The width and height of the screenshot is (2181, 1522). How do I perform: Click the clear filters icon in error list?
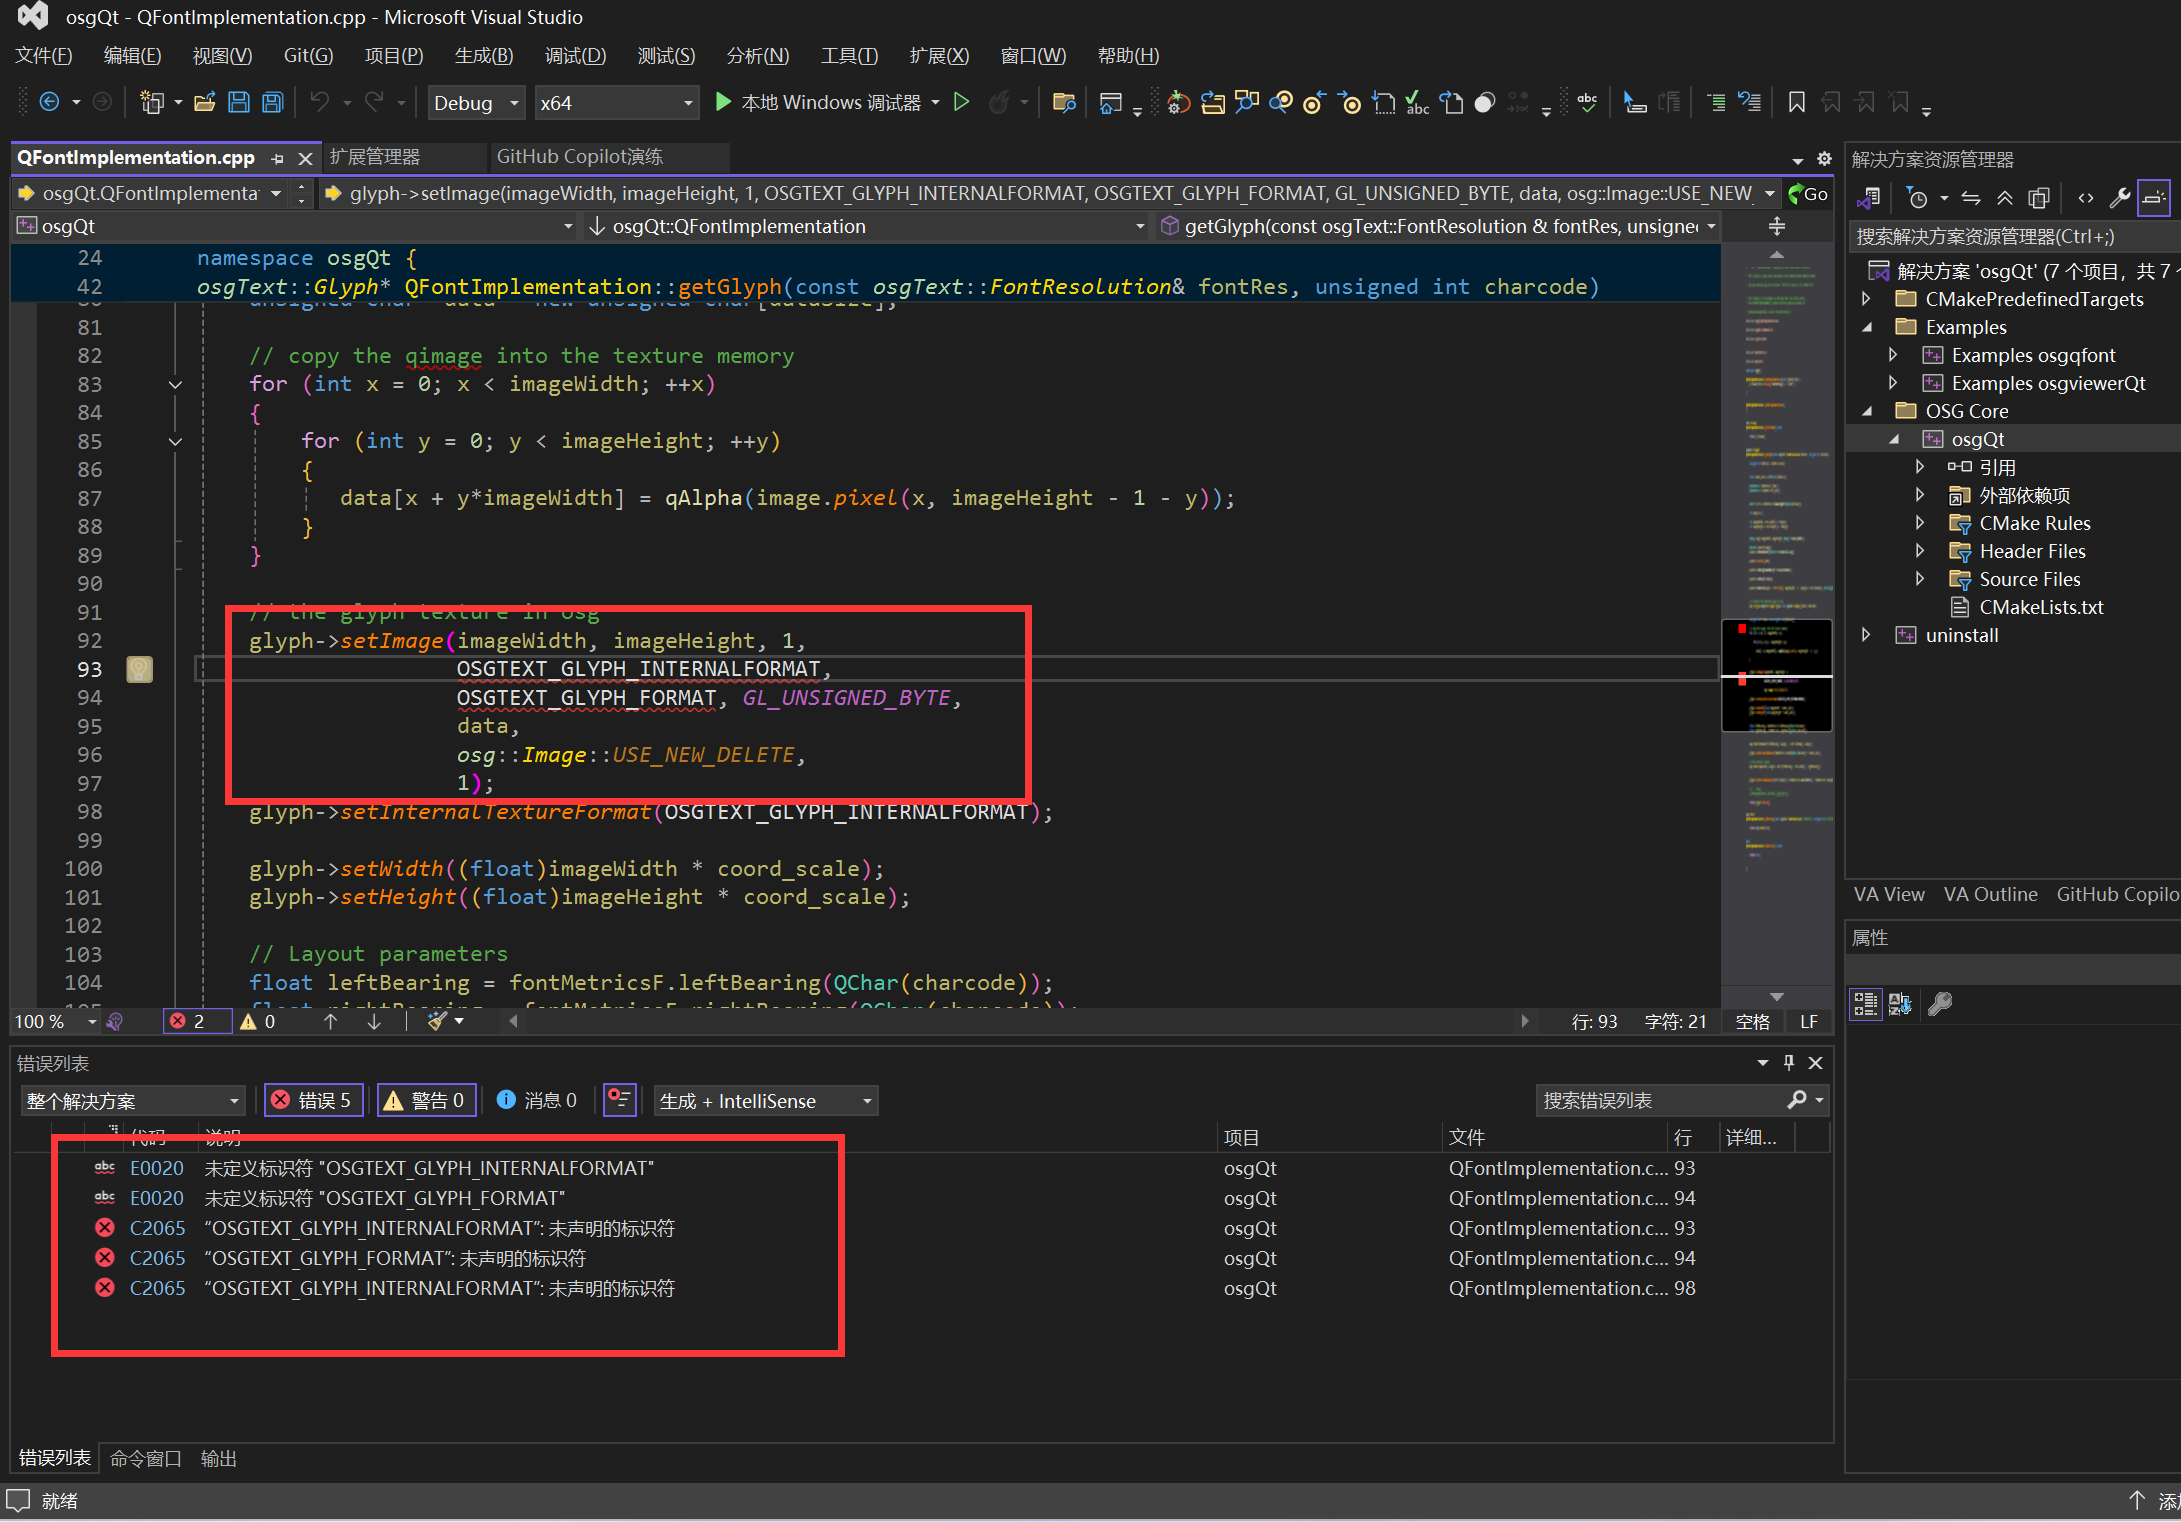(x=620, y=1100)
